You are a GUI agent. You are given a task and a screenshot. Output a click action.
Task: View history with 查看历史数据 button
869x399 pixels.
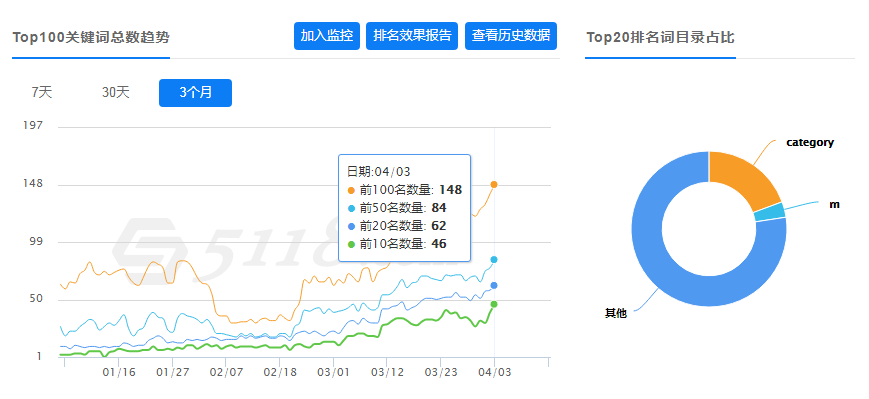click(x=510, y=36)
